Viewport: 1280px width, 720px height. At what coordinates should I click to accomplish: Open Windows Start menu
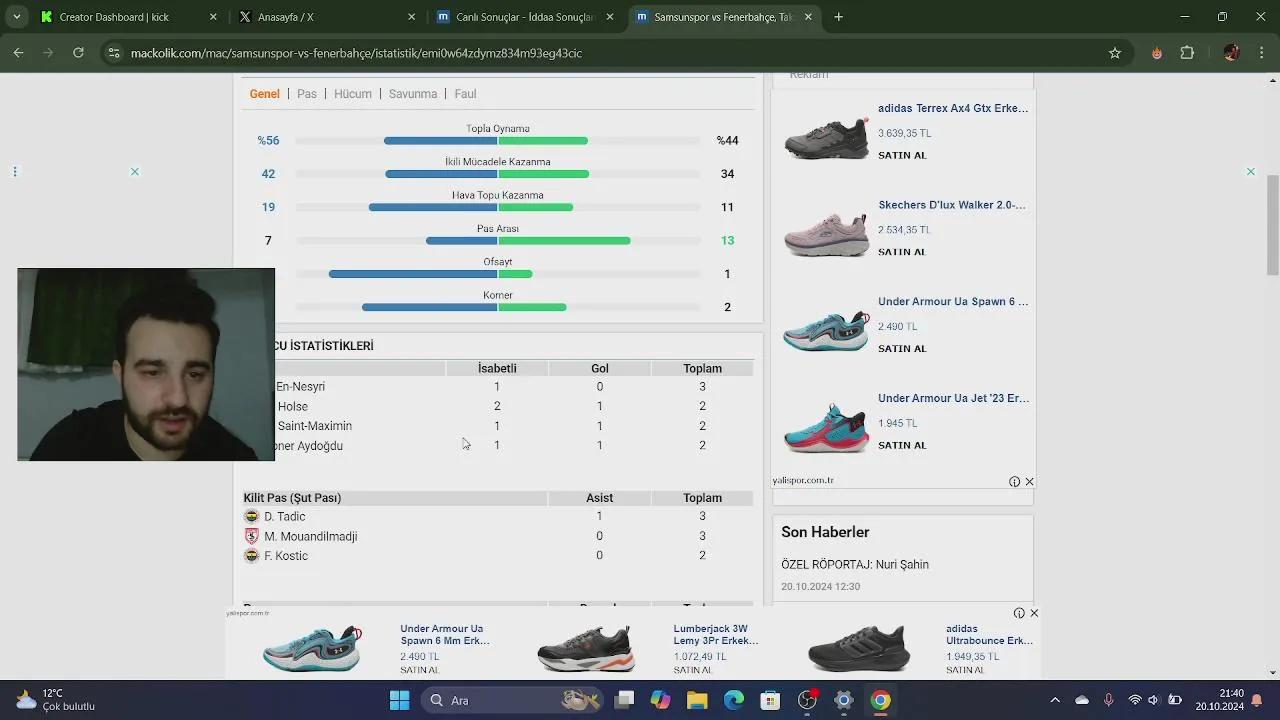tap(399, 700)
